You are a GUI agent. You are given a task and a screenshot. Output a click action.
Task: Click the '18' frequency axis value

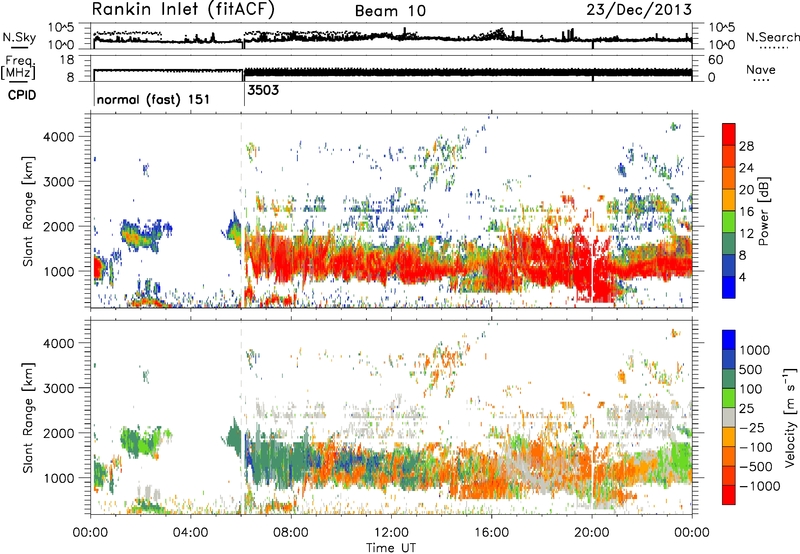(66, 60)
